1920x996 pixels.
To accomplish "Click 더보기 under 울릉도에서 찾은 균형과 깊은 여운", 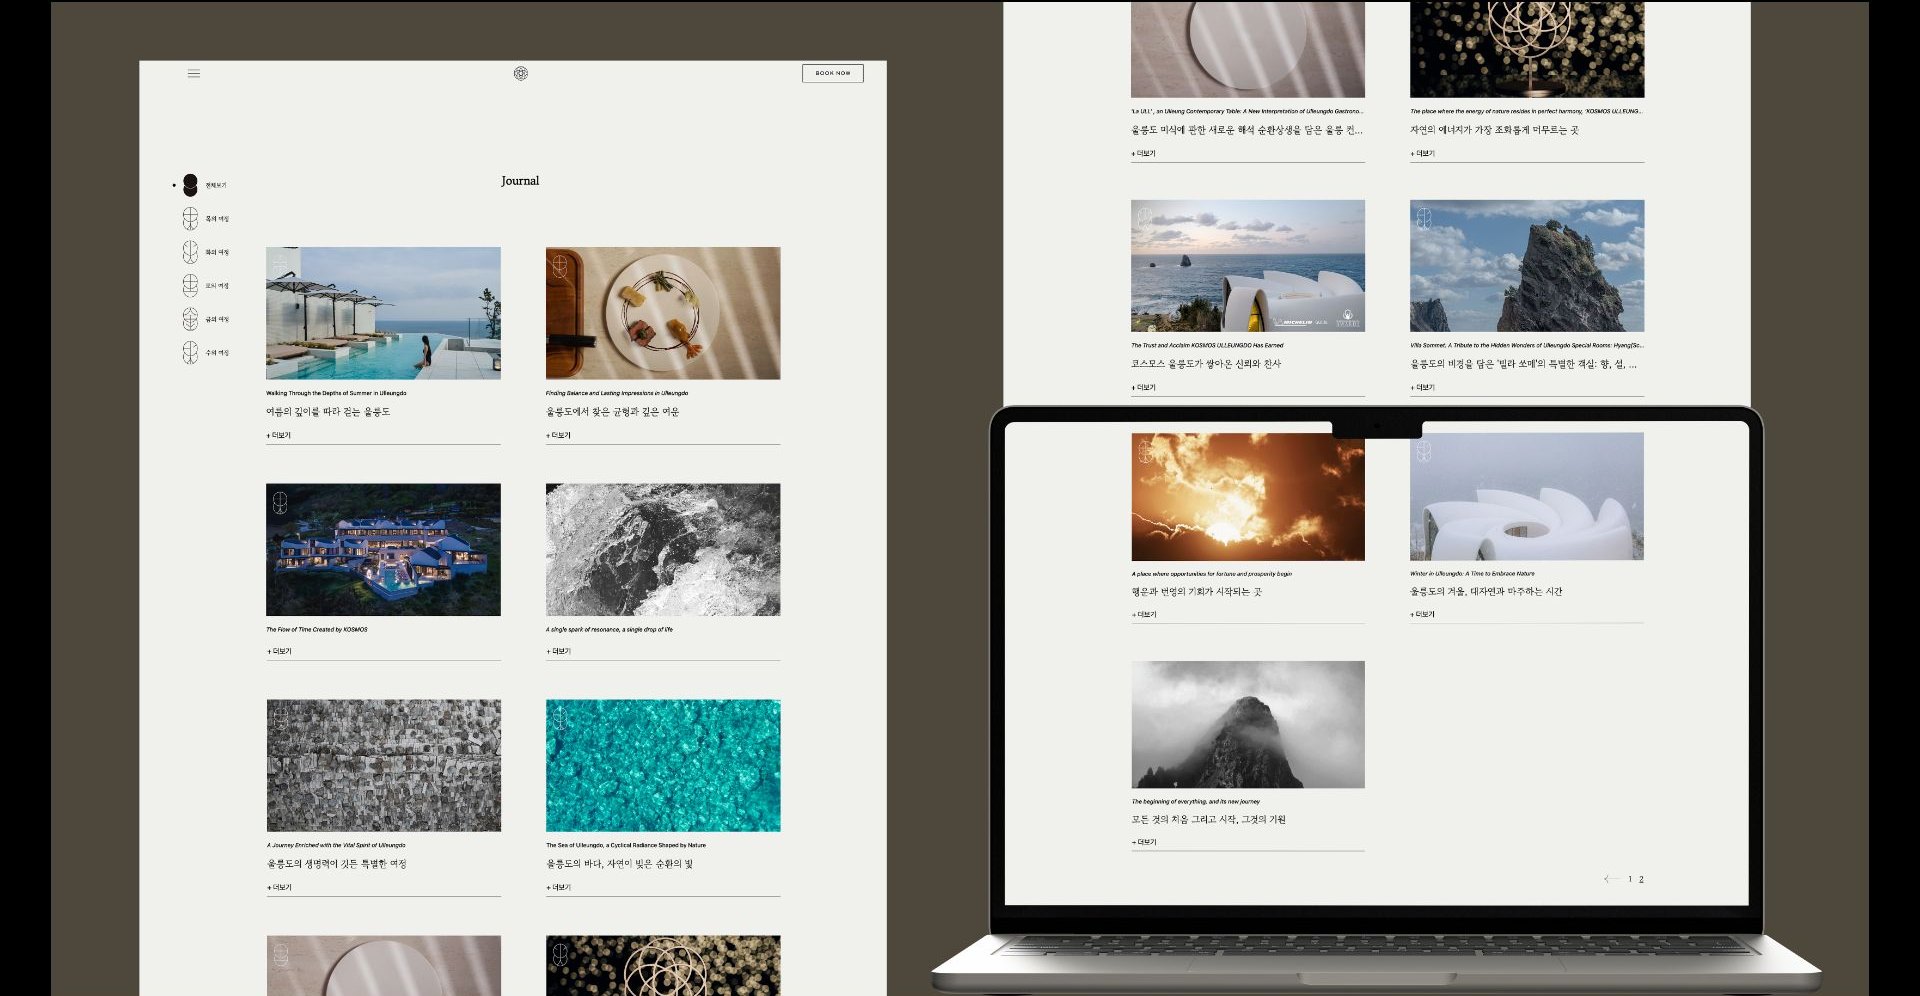I will [559, 436].
